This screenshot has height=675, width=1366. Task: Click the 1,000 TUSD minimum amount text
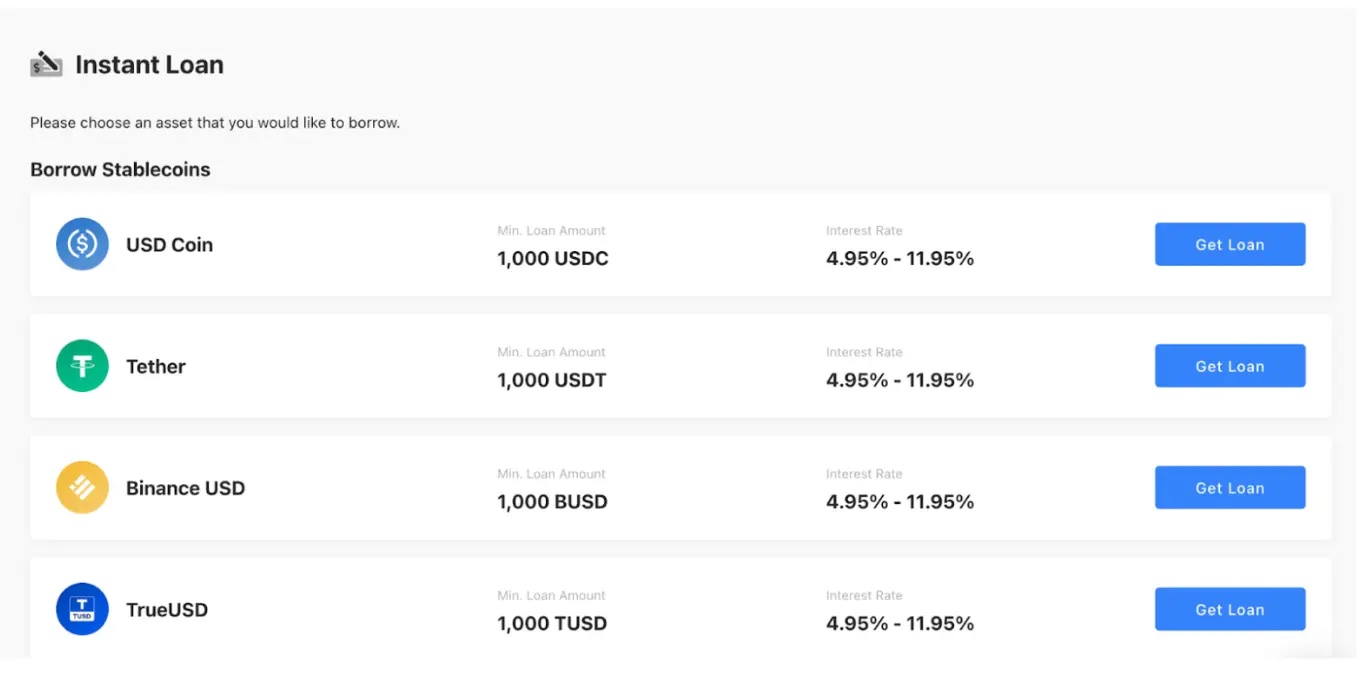[x=552, y=623]
